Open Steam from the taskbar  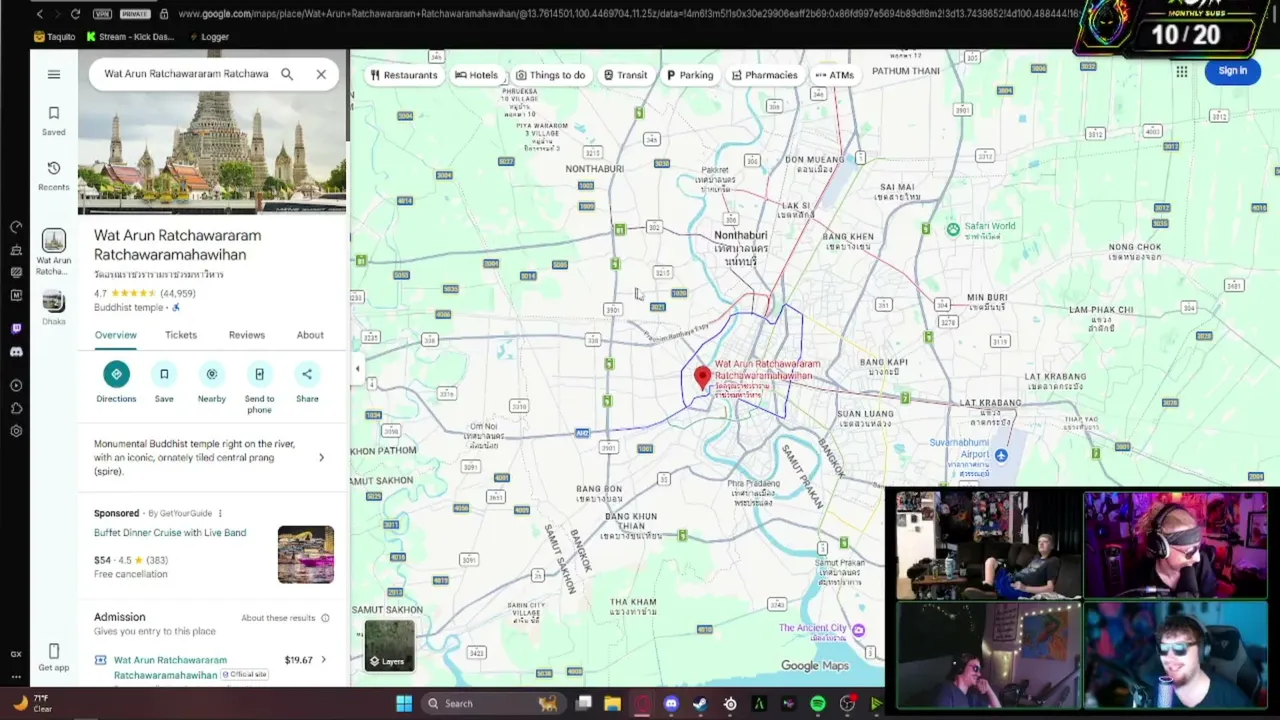[x=700, y=704]
